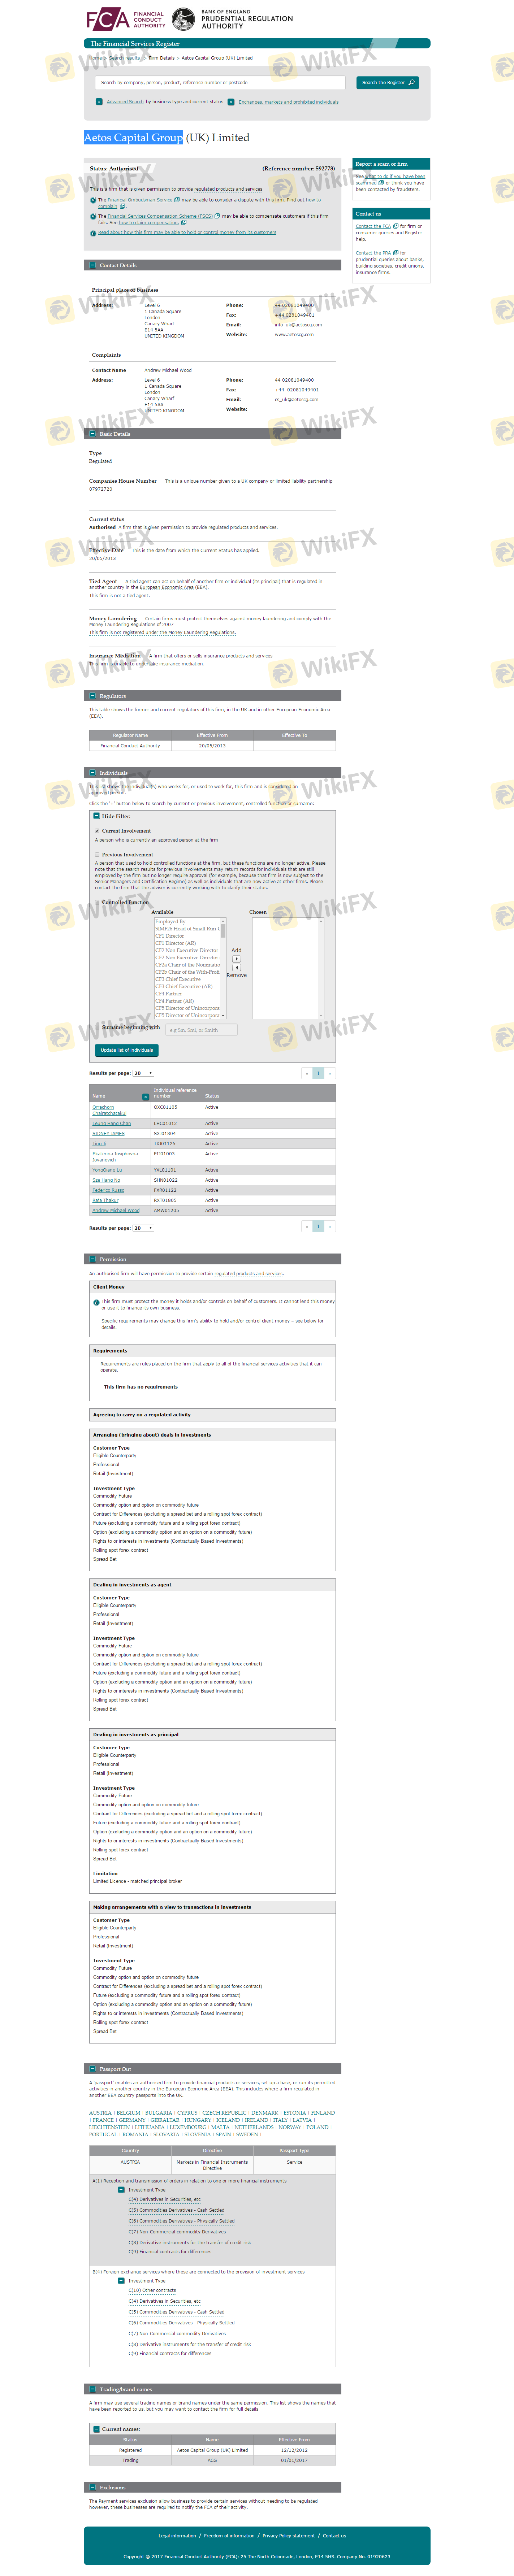
Task: Collapse the Regulators section
Action: [x=92, y=696]
